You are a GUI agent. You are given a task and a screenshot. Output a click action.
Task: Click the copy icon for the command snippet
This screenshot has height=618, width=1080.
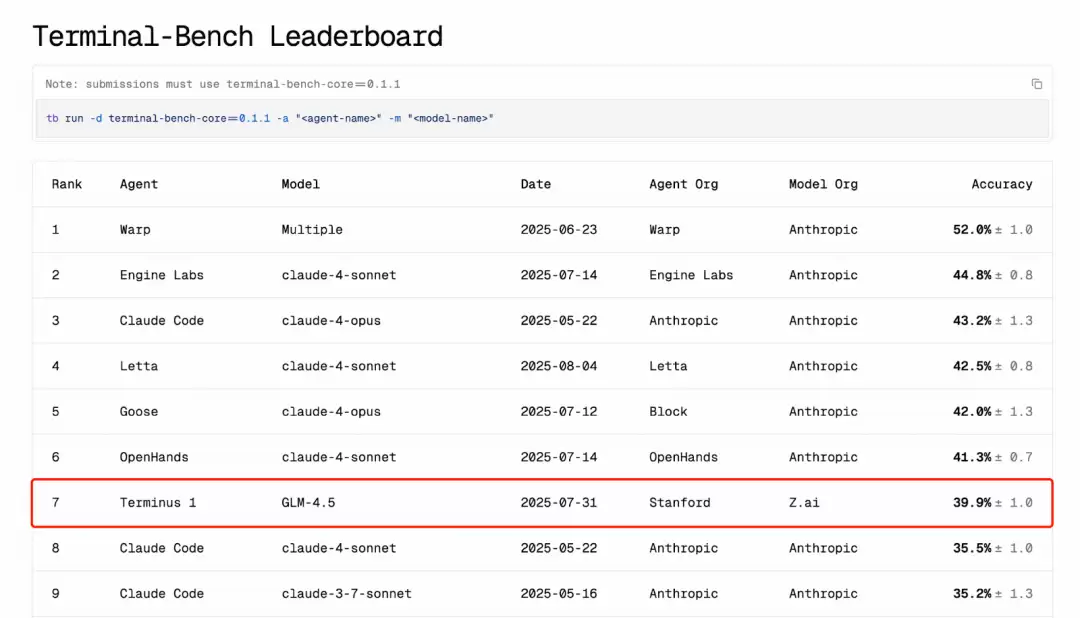point(1037,84)
